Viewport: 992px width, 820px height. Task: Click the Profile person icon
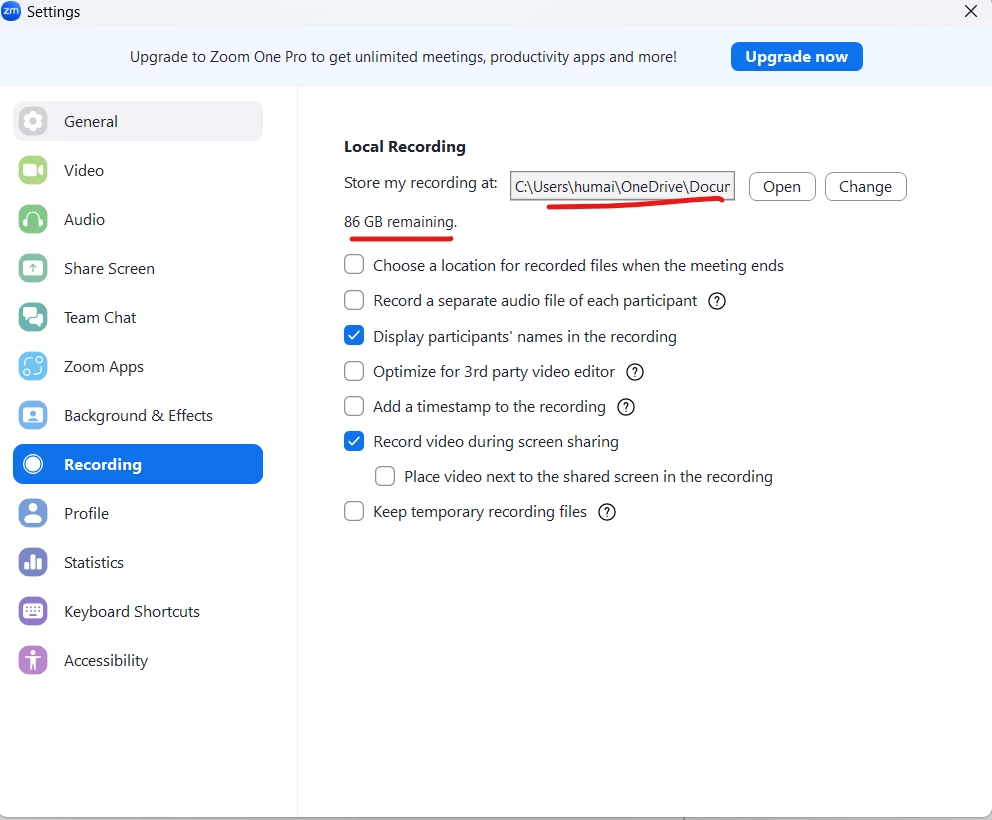[x=33, y=513]
